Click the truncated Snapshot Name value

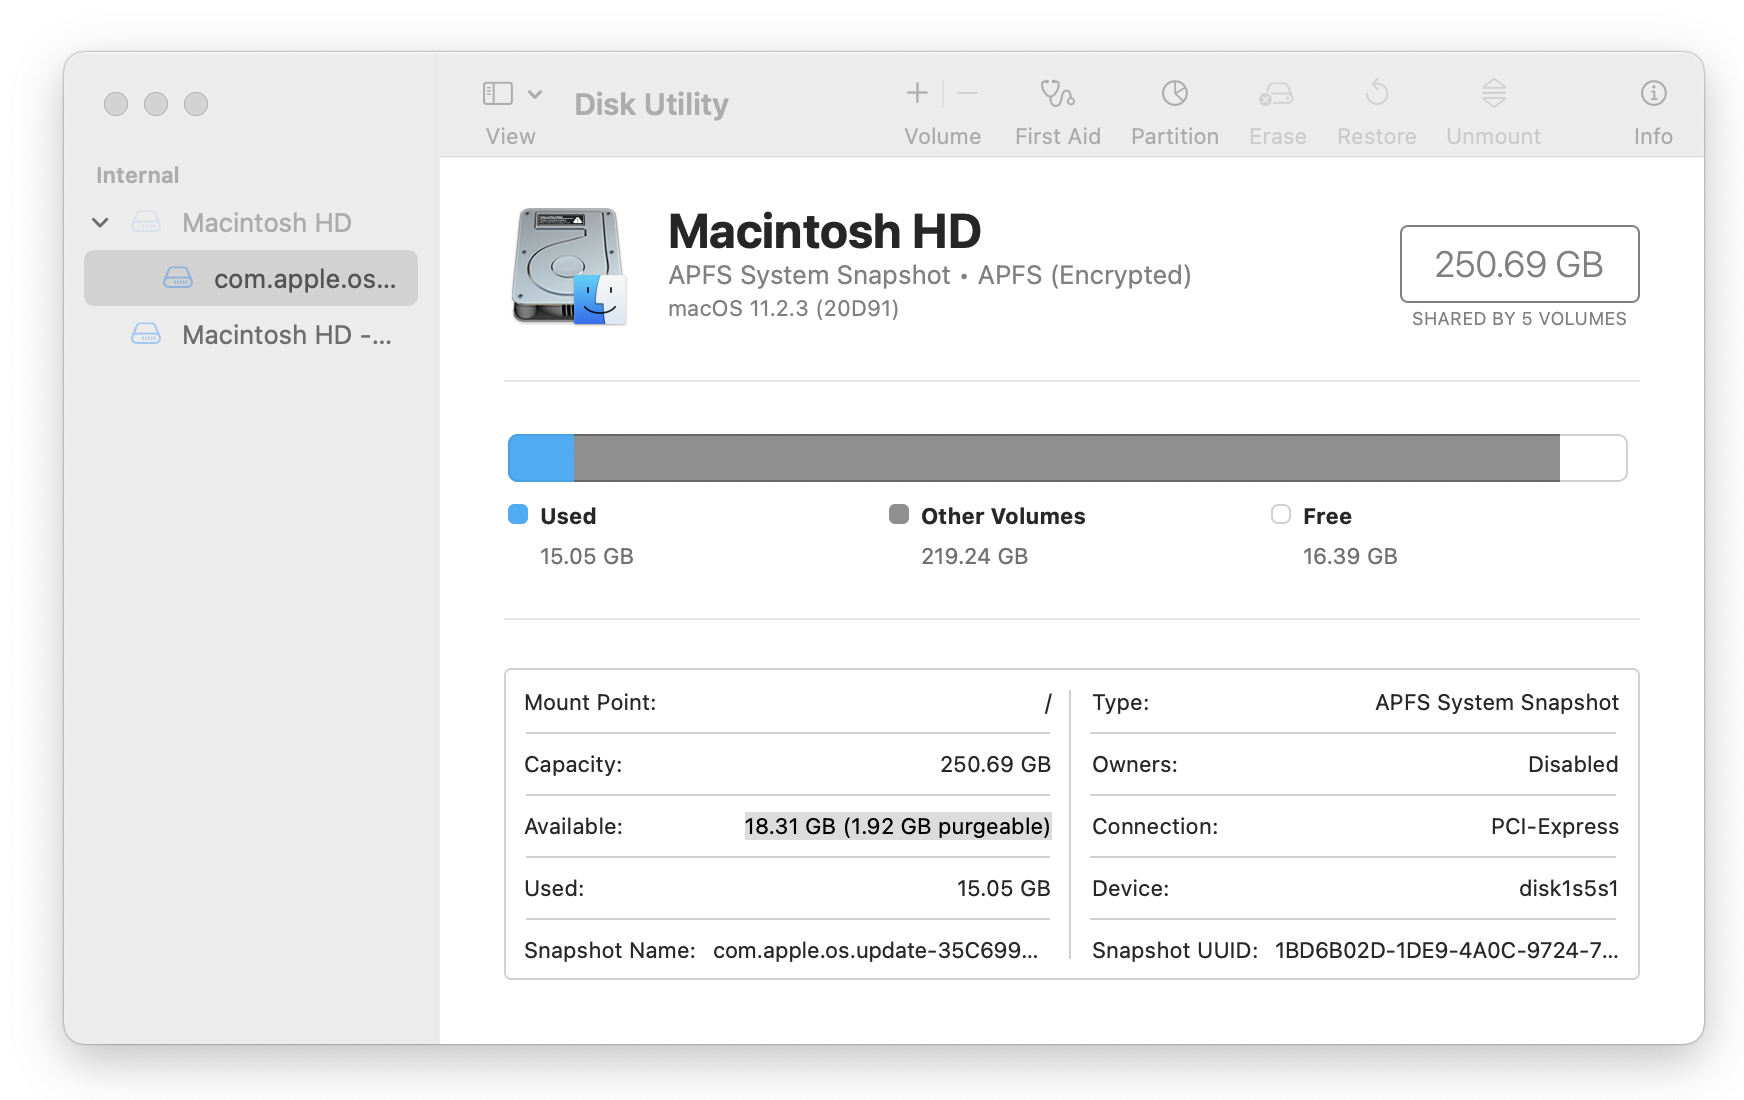[876, 951]
